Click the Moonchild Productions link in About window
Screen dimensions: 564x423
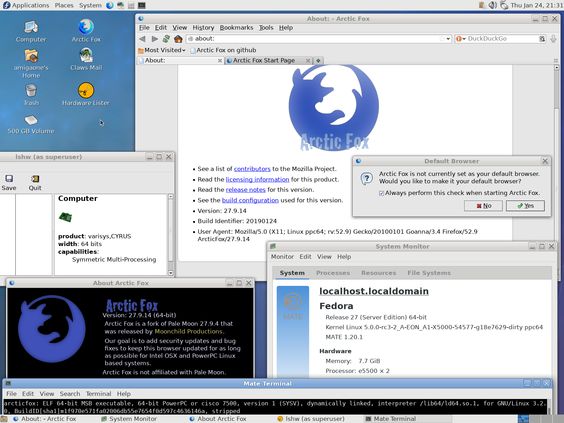188,332
